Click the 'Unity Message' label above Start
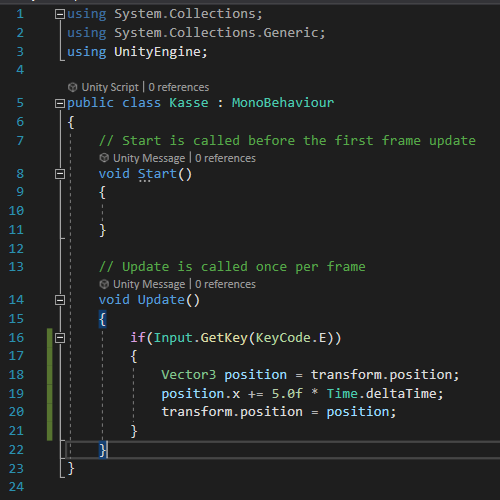Screen dimensions: 500x500 (x=149, y=158)
